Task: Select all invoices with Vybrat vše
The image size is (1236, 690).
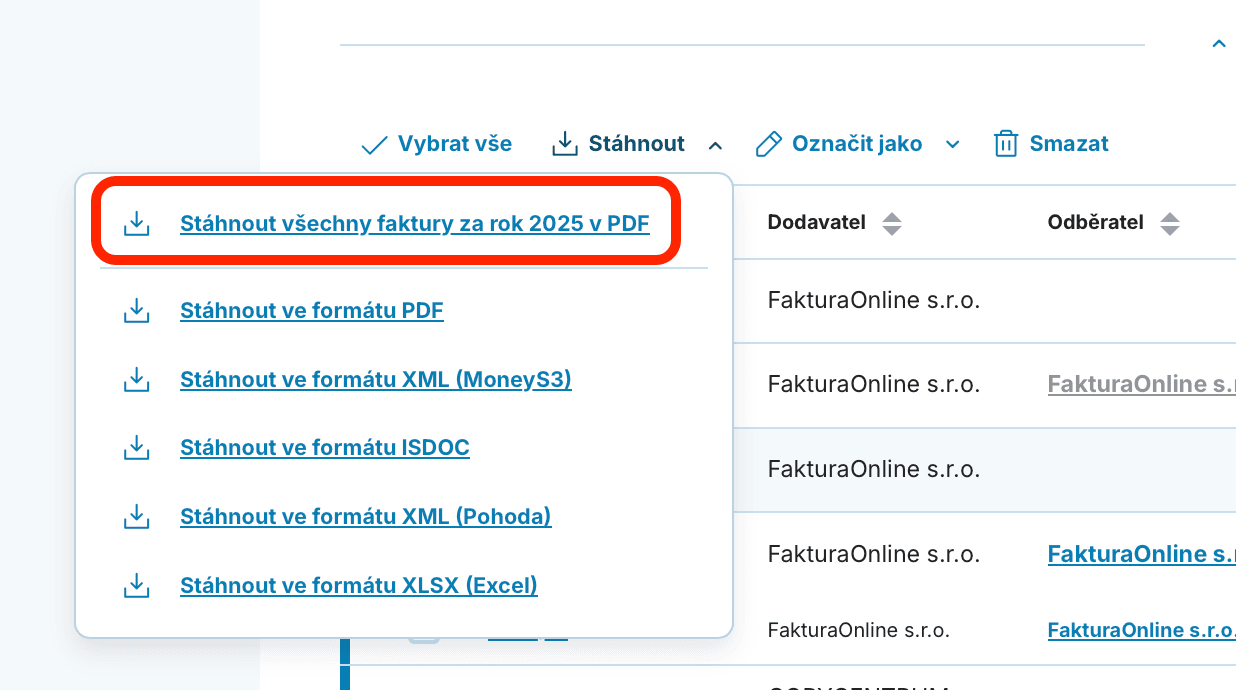Action: [x=455, y=144]
